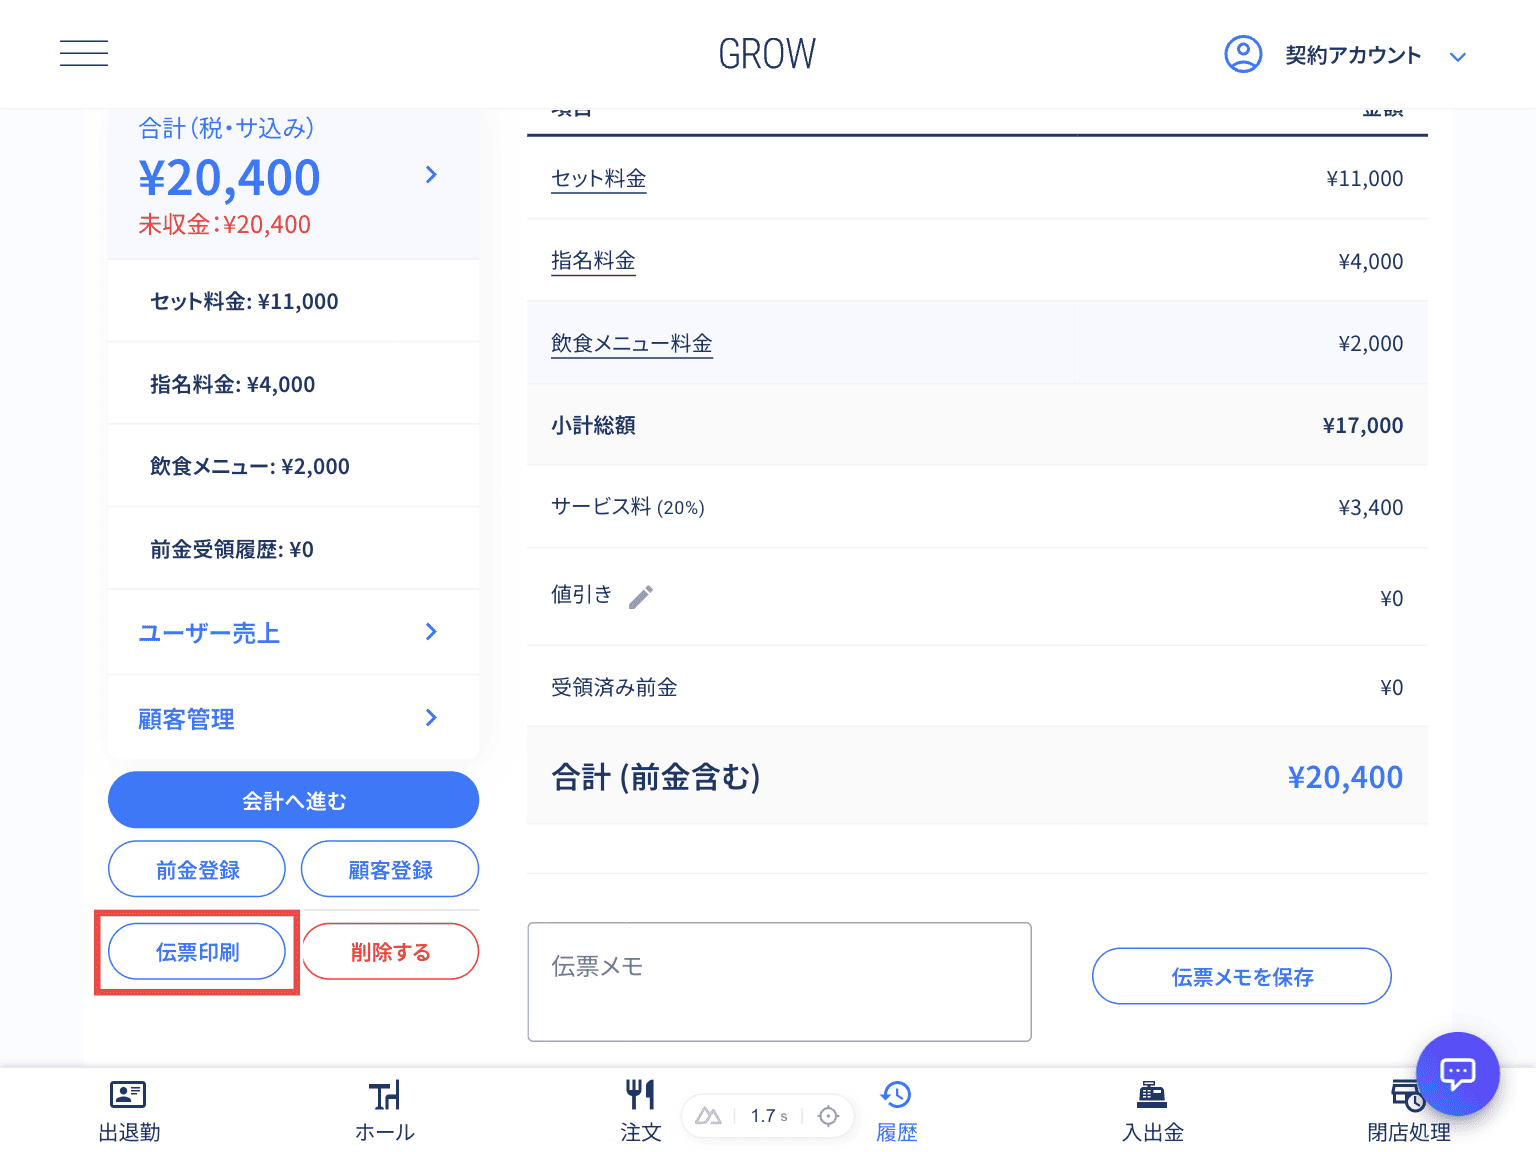Click the 前金登録 button
The height and width of the screenshot is (1152, 1536).
197,869
